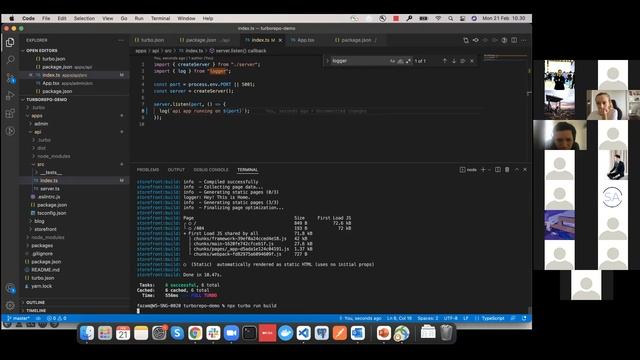Collapse the api folder
The height and width of the screenshot is (360, 640).
point(38,132)
